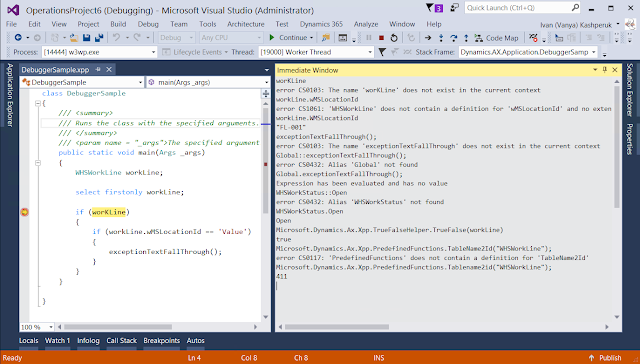
Task: Click the Step Out icon
Action: pos(466,38)
